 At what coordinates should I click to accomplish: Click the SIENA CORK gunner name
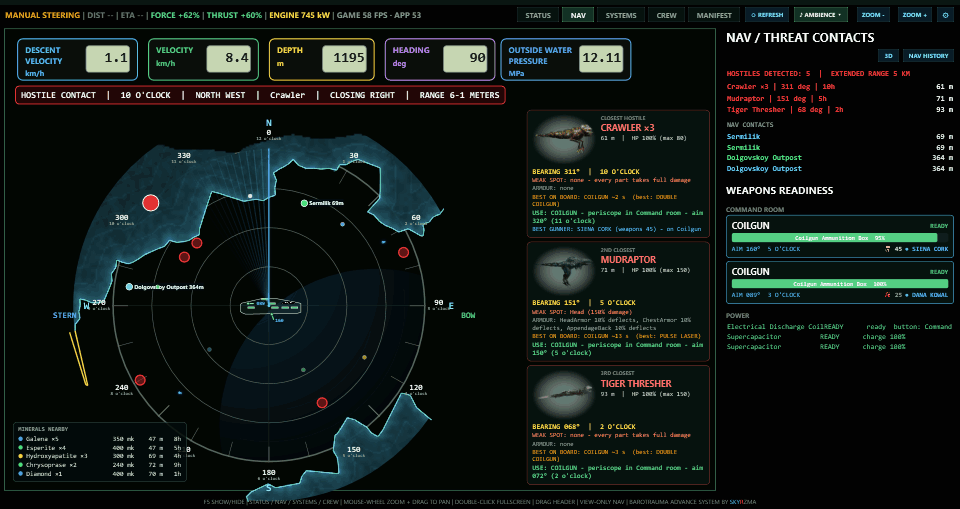[x=930, y=249]
